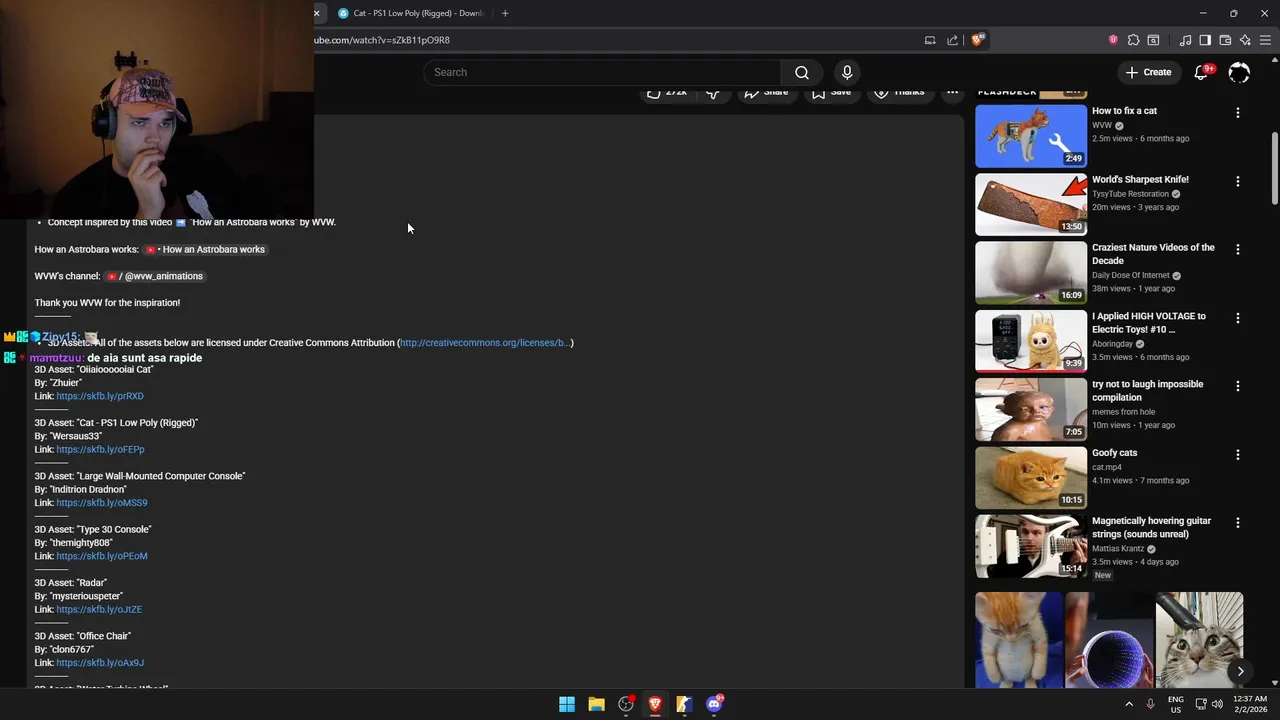Viewport: 1280px width, 720px height.
Task: Open the browser hamburger main menu
Action: tap(1265, 40)
